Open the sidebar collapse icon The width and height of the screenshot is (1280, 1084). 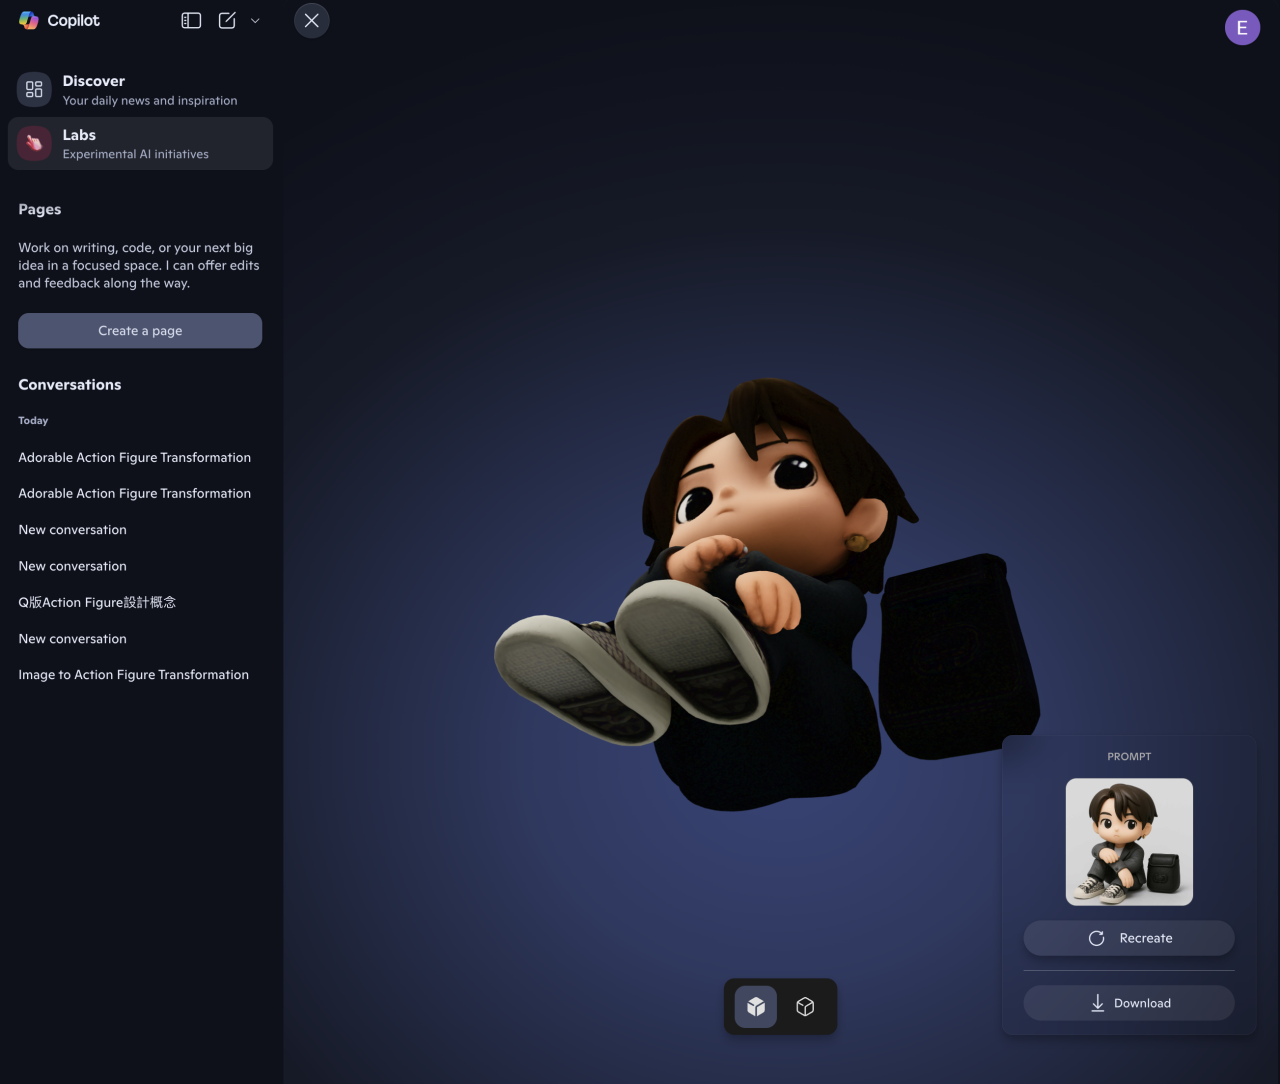(x=190, y=20)
